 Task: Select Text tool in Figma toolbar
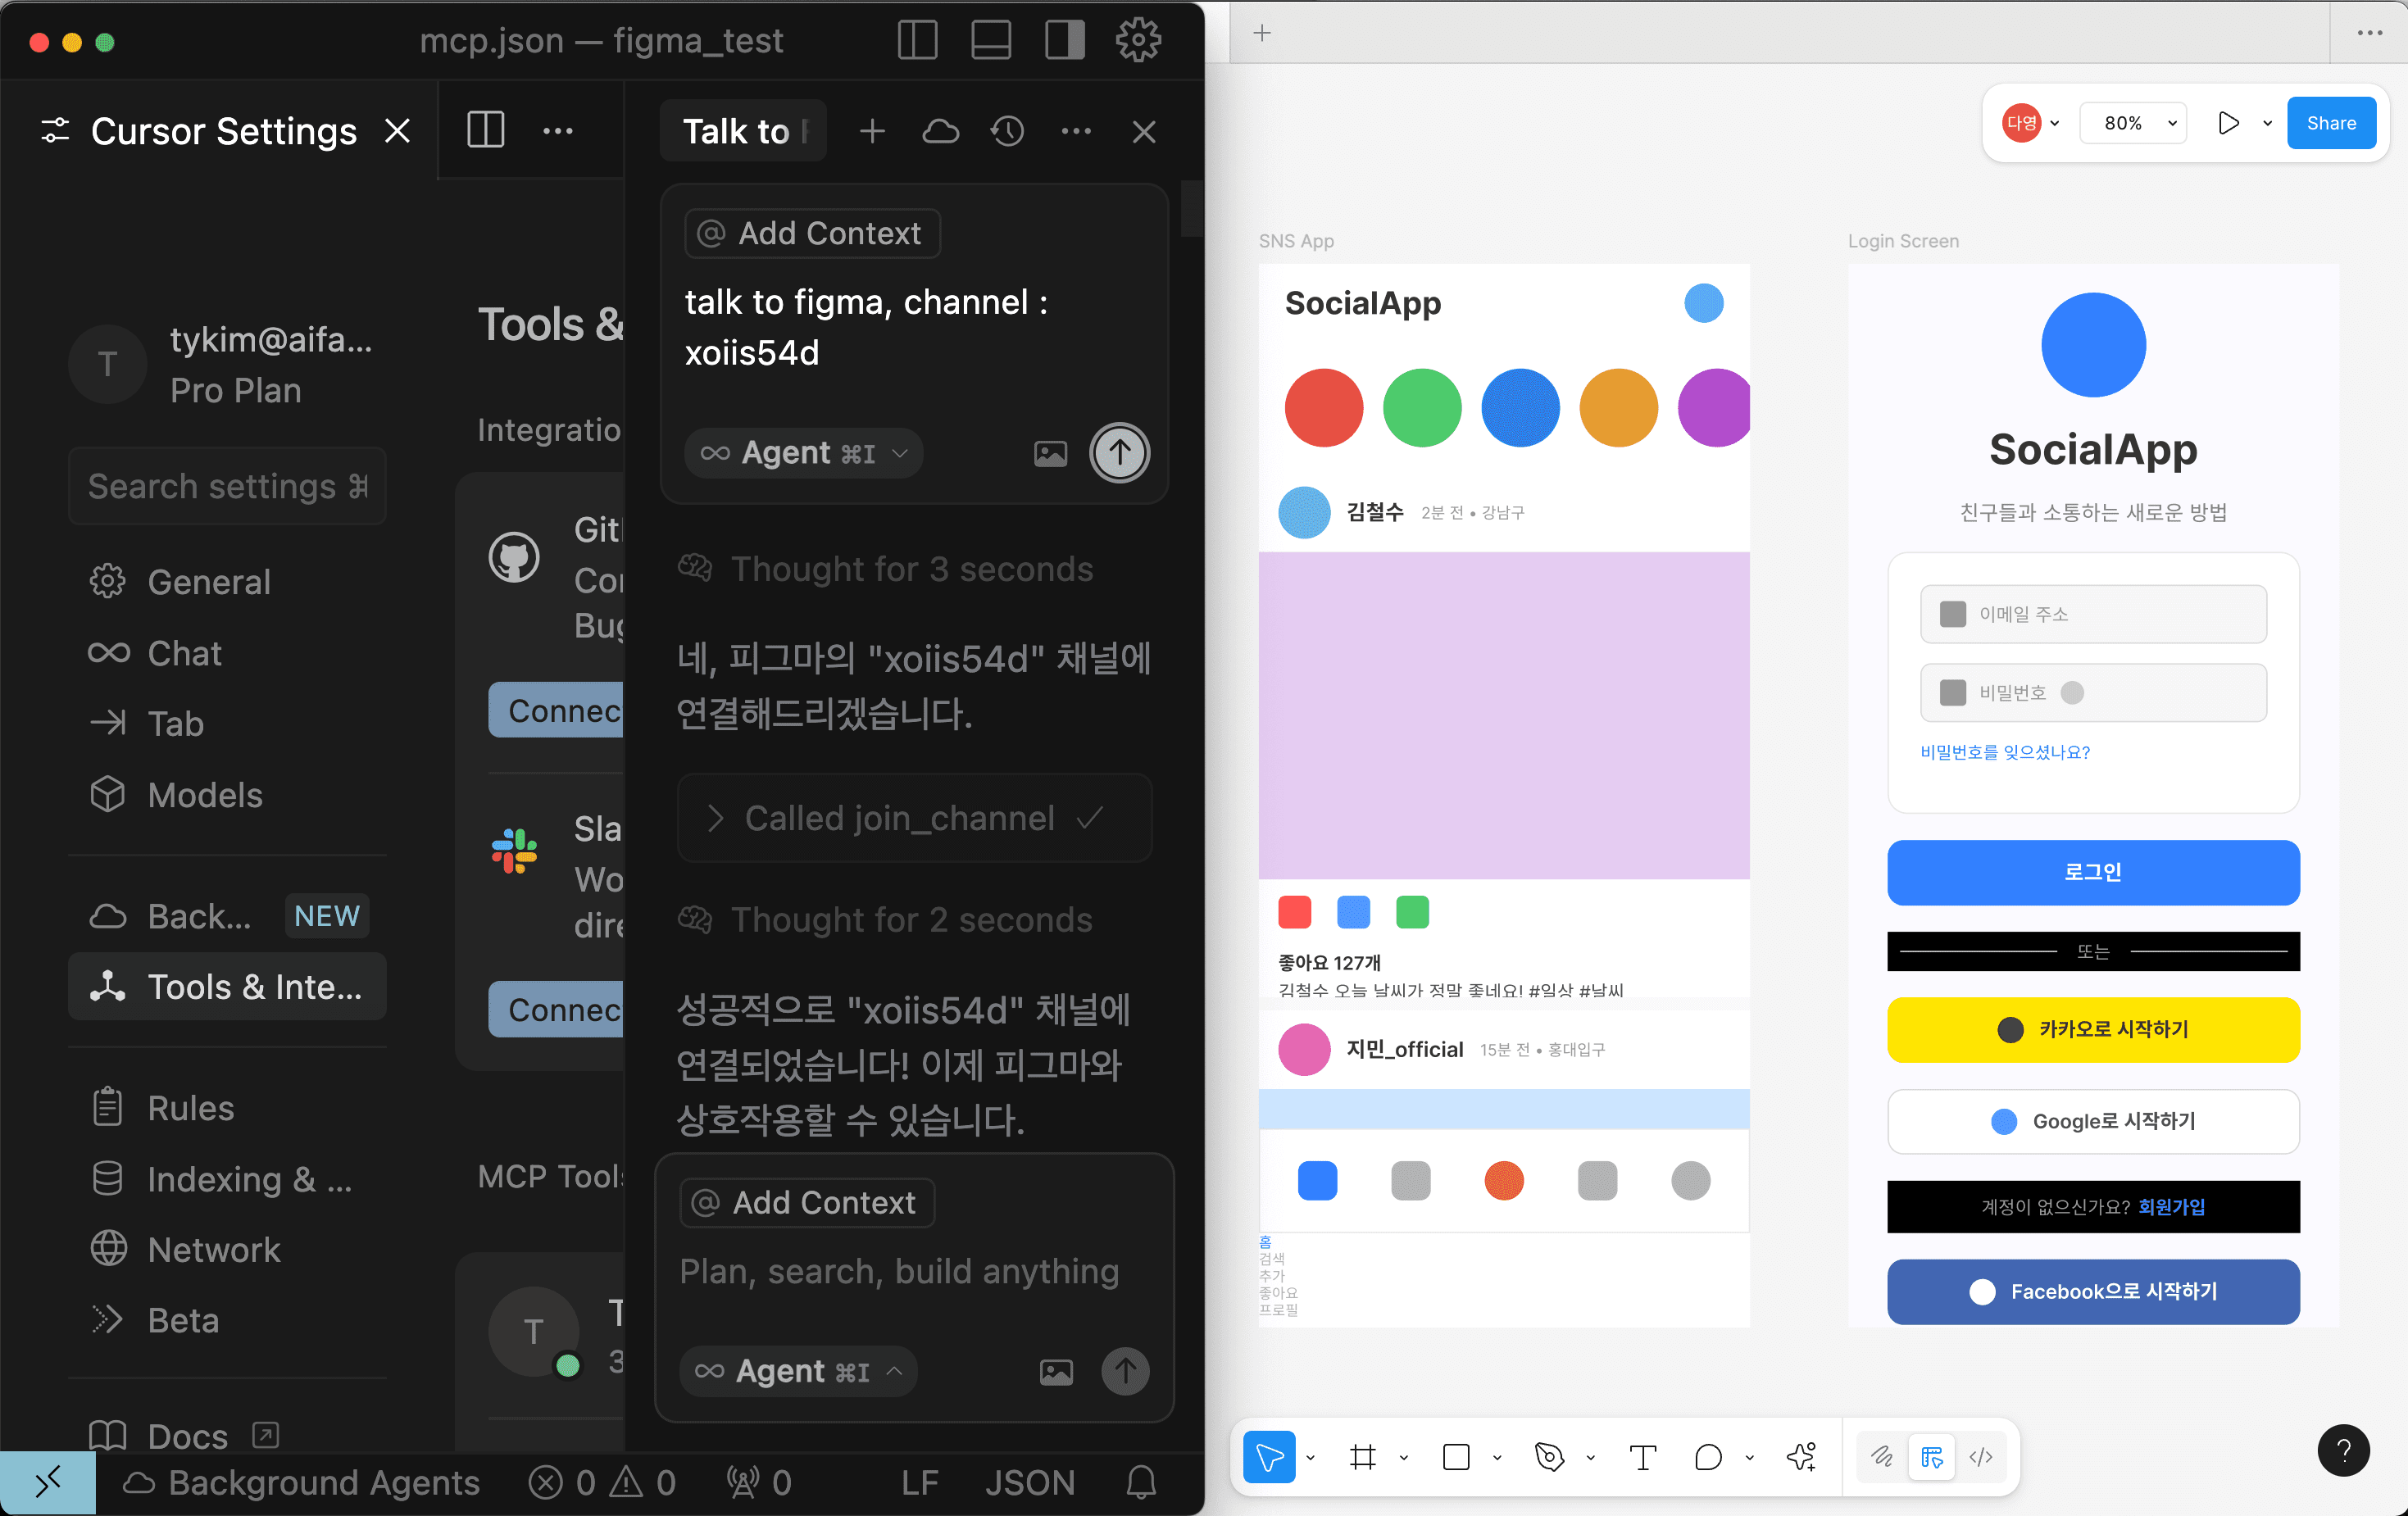click(x=1642, y=1457)
